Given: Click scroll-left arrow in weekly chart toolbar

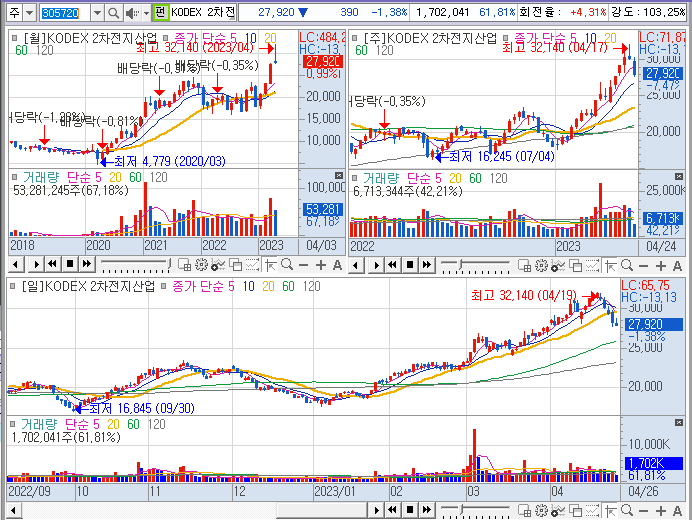Looking at the screenshot, I should click(x=356, y=266).
